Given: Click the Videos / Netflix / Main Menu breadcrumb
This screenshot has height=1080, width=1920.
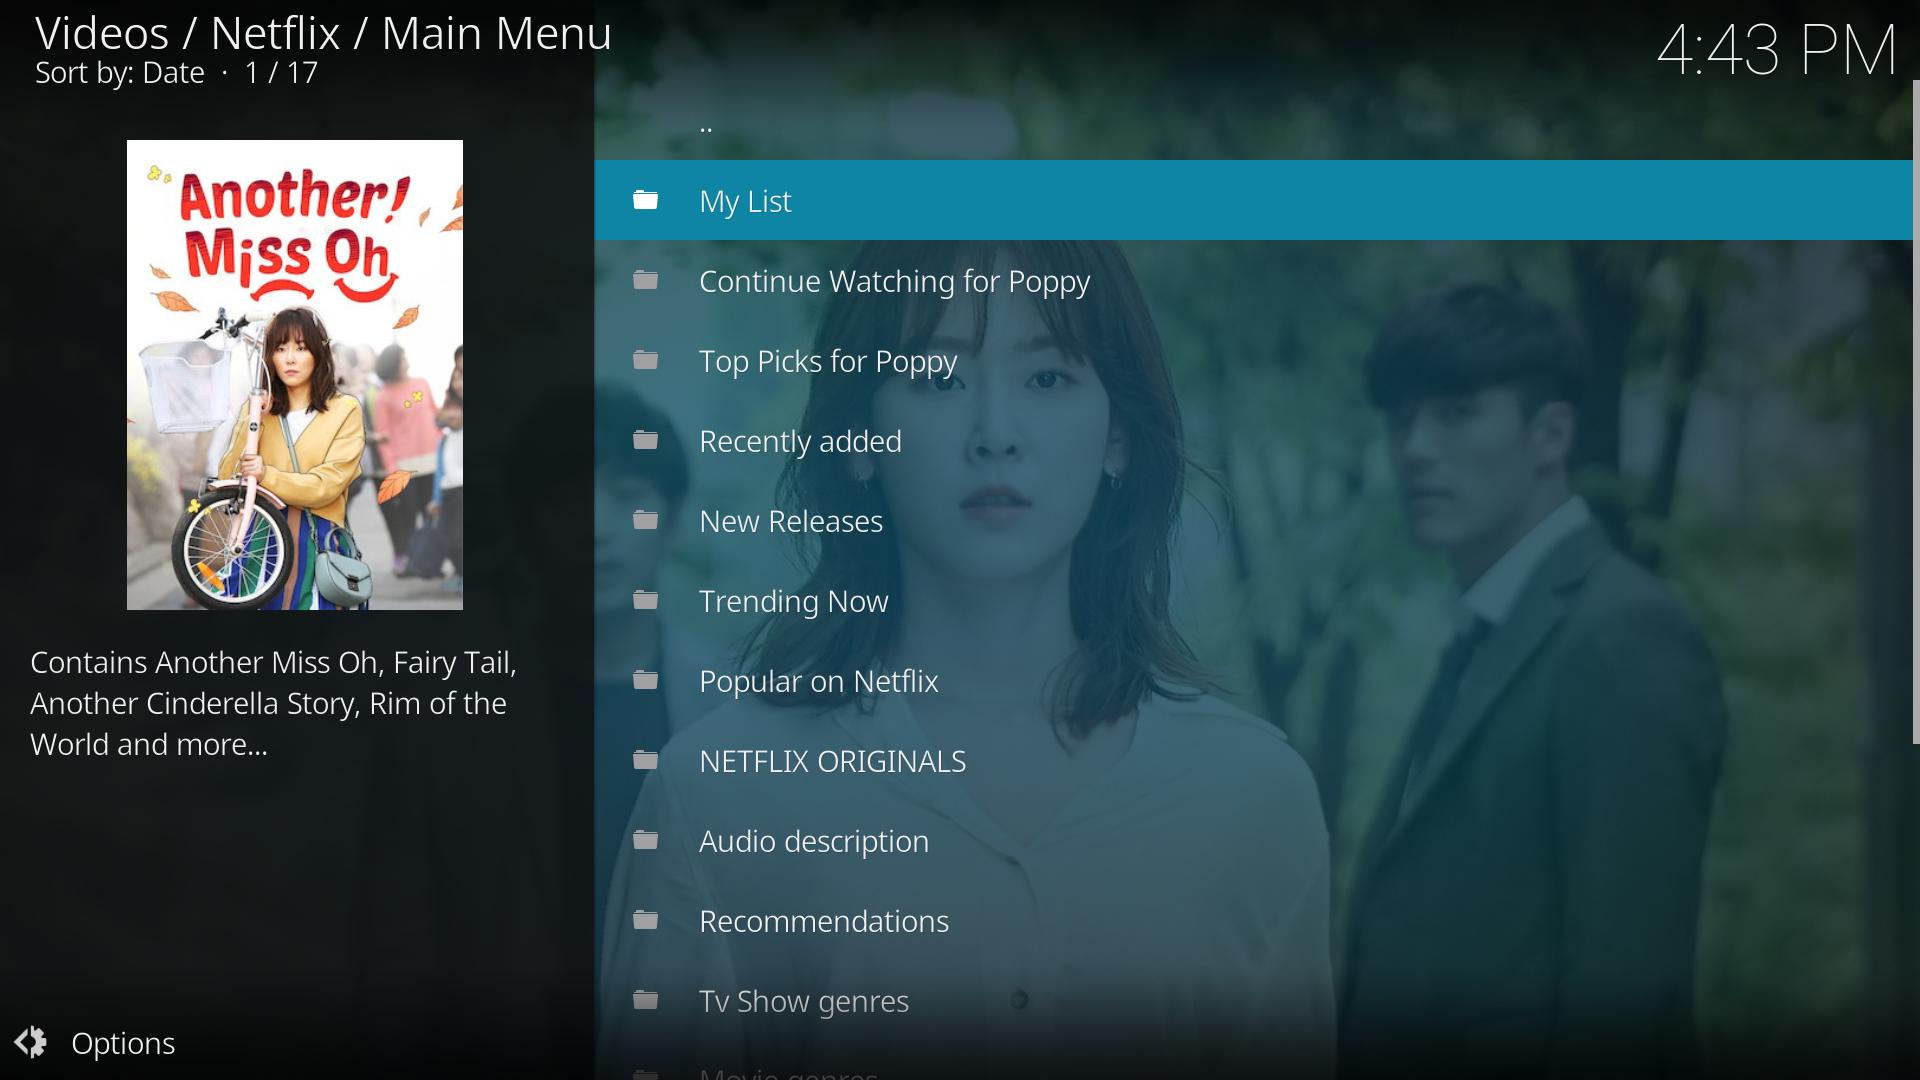Looking at the screenshot, I should (323, 33).
